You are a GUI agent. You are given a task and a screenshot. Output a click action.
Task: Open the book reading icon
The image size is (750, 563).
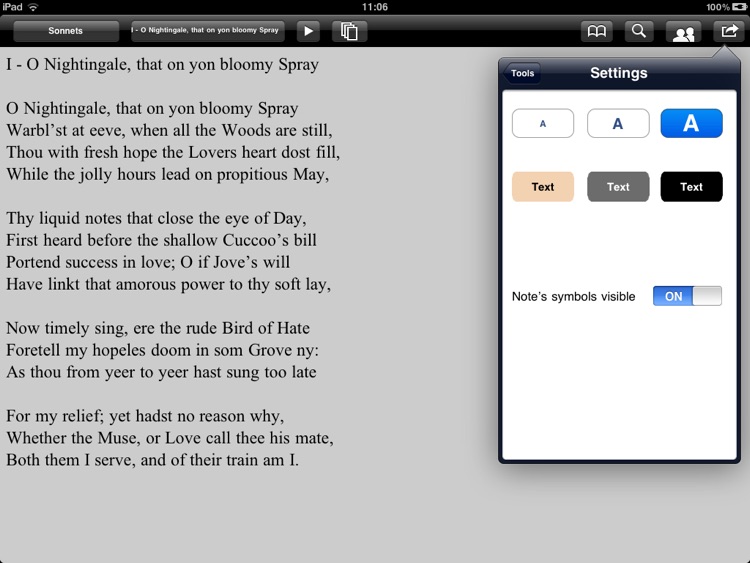[596, 32]
